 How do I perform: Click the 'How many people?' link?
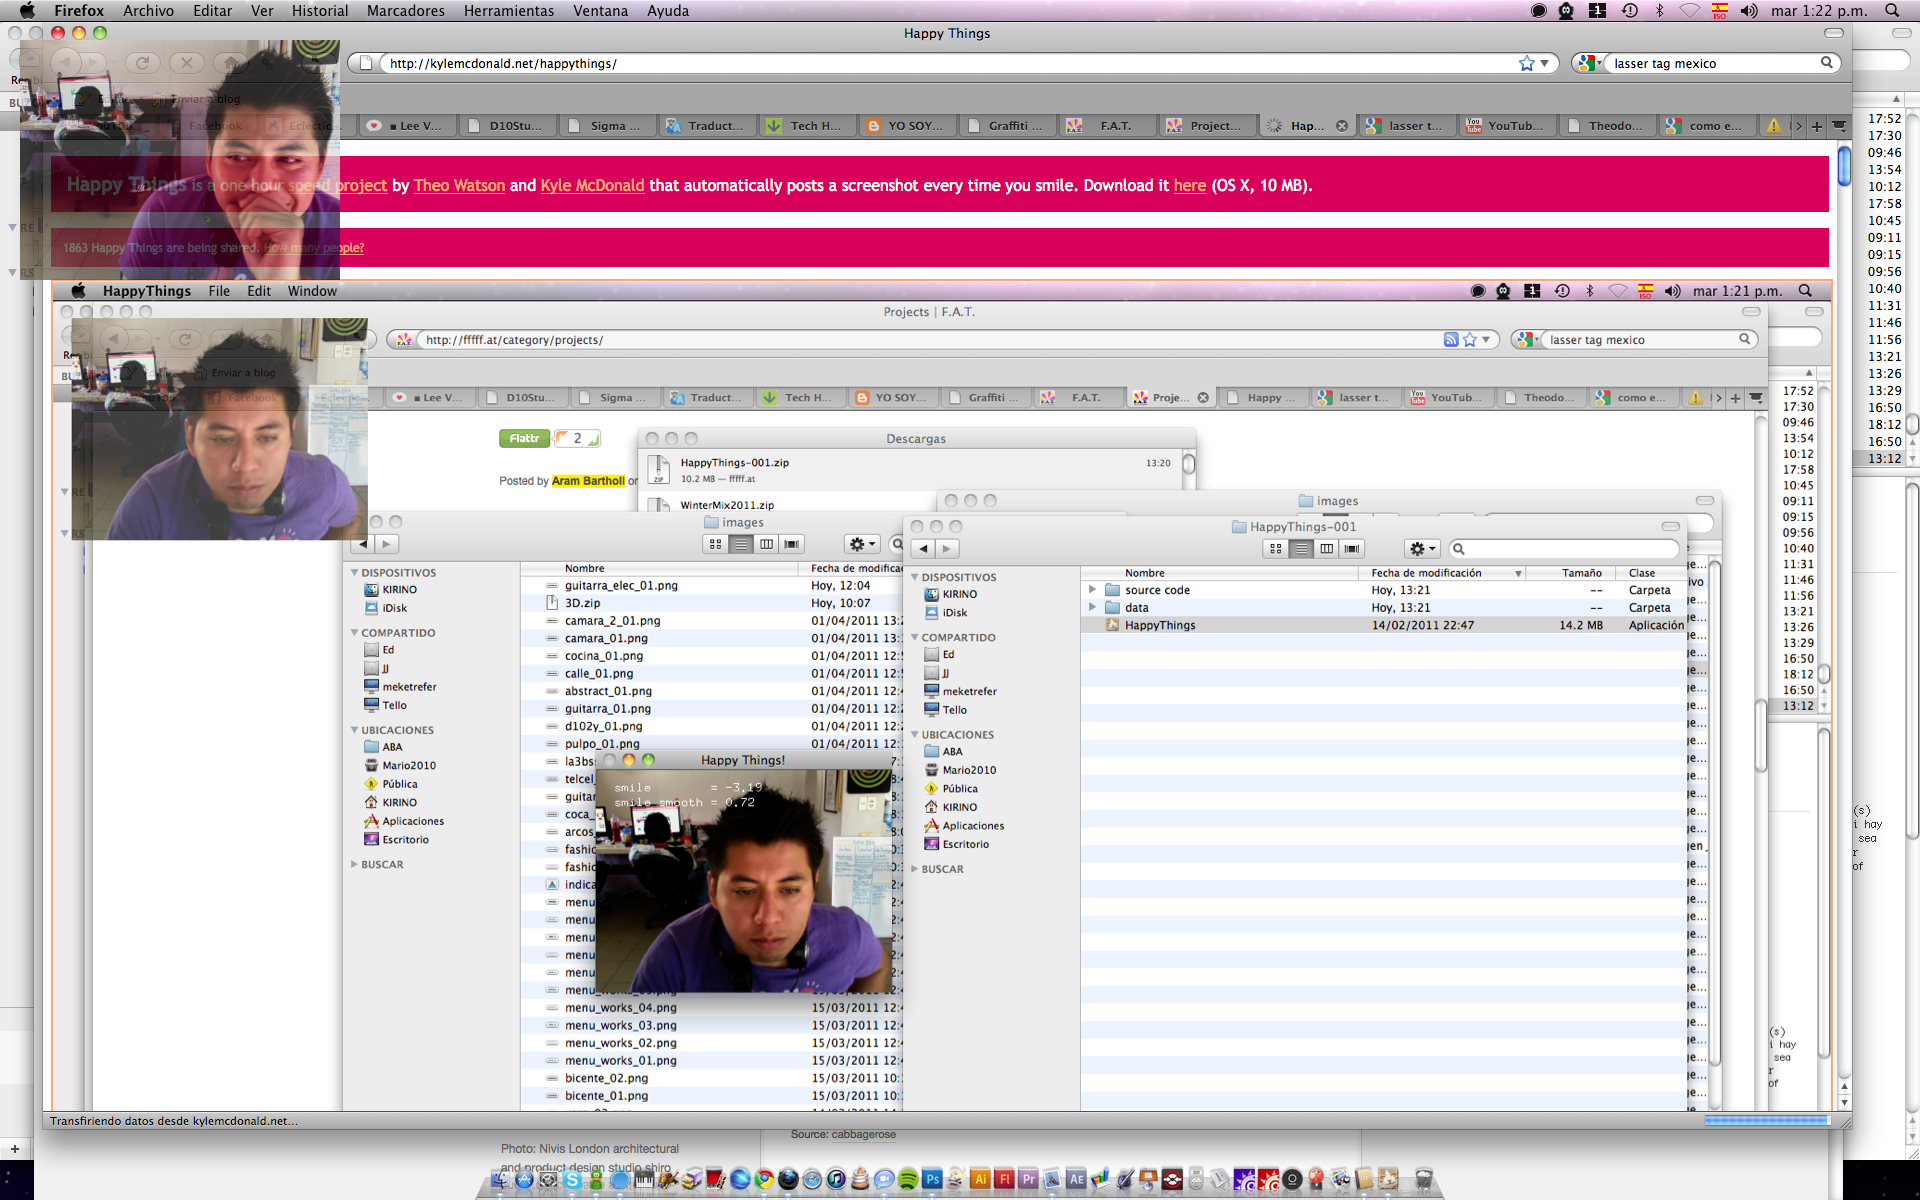[314, 248]
